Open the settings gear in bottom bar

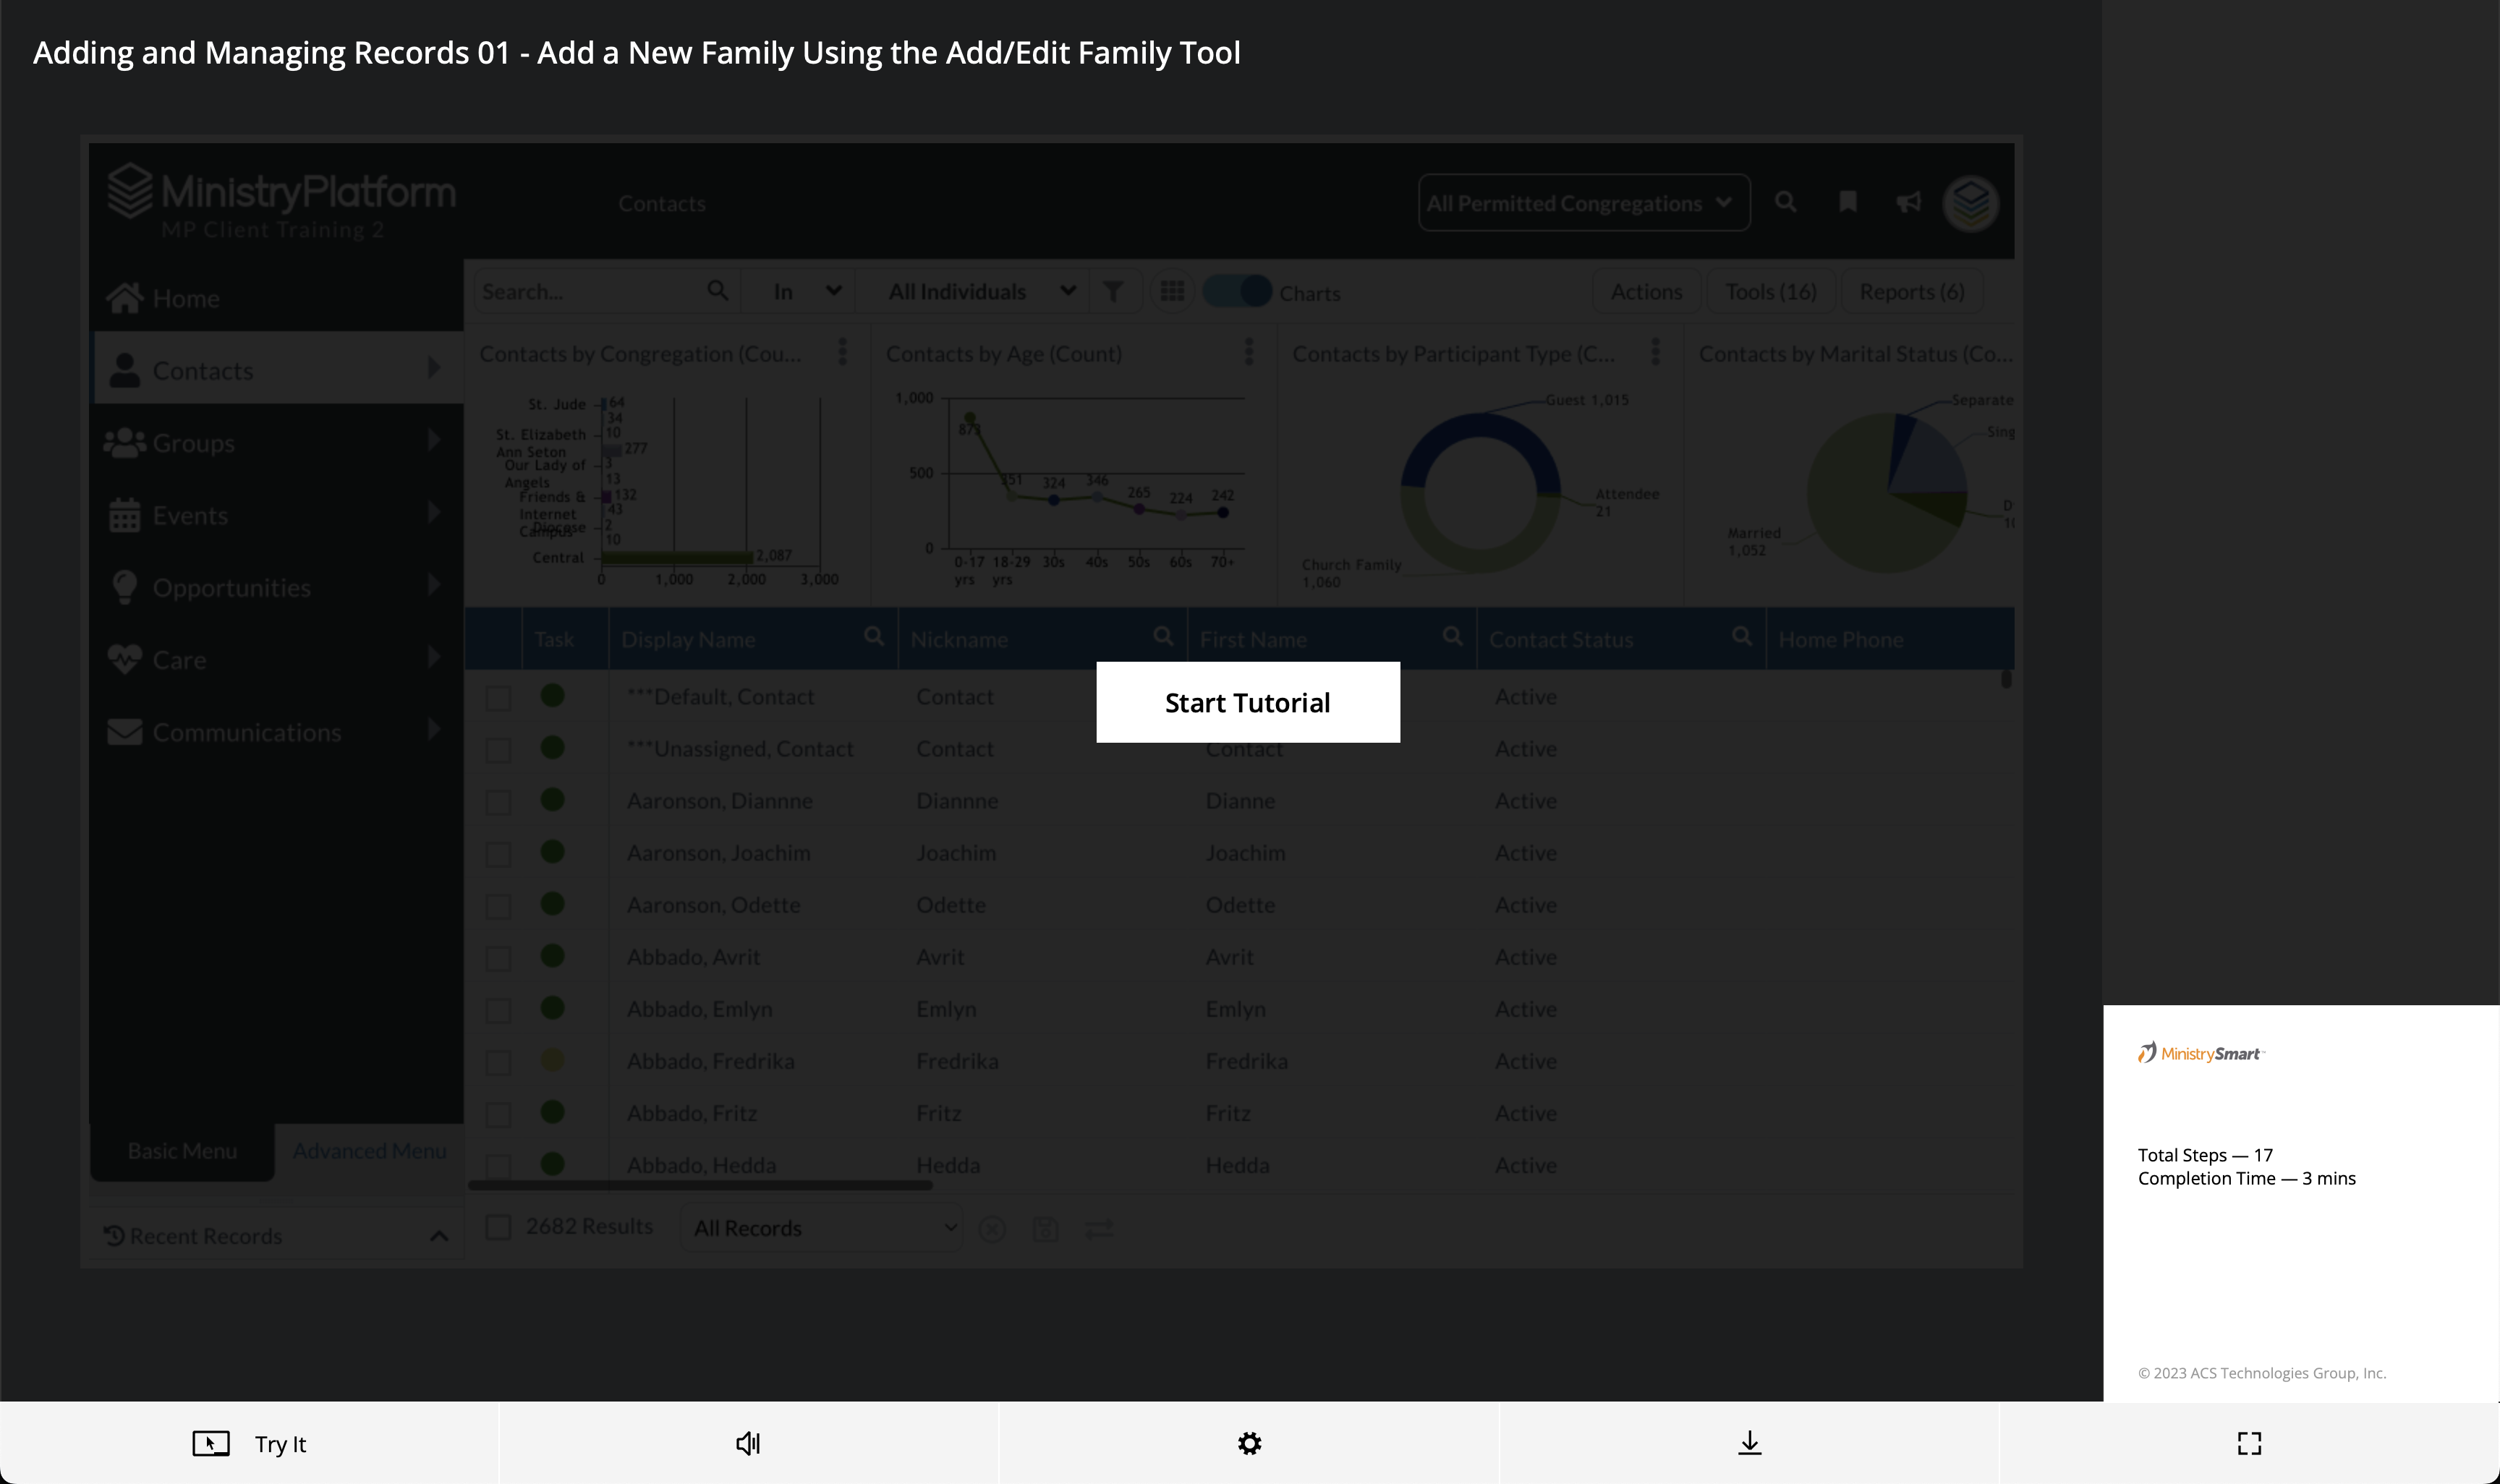coord(1249,1443)
